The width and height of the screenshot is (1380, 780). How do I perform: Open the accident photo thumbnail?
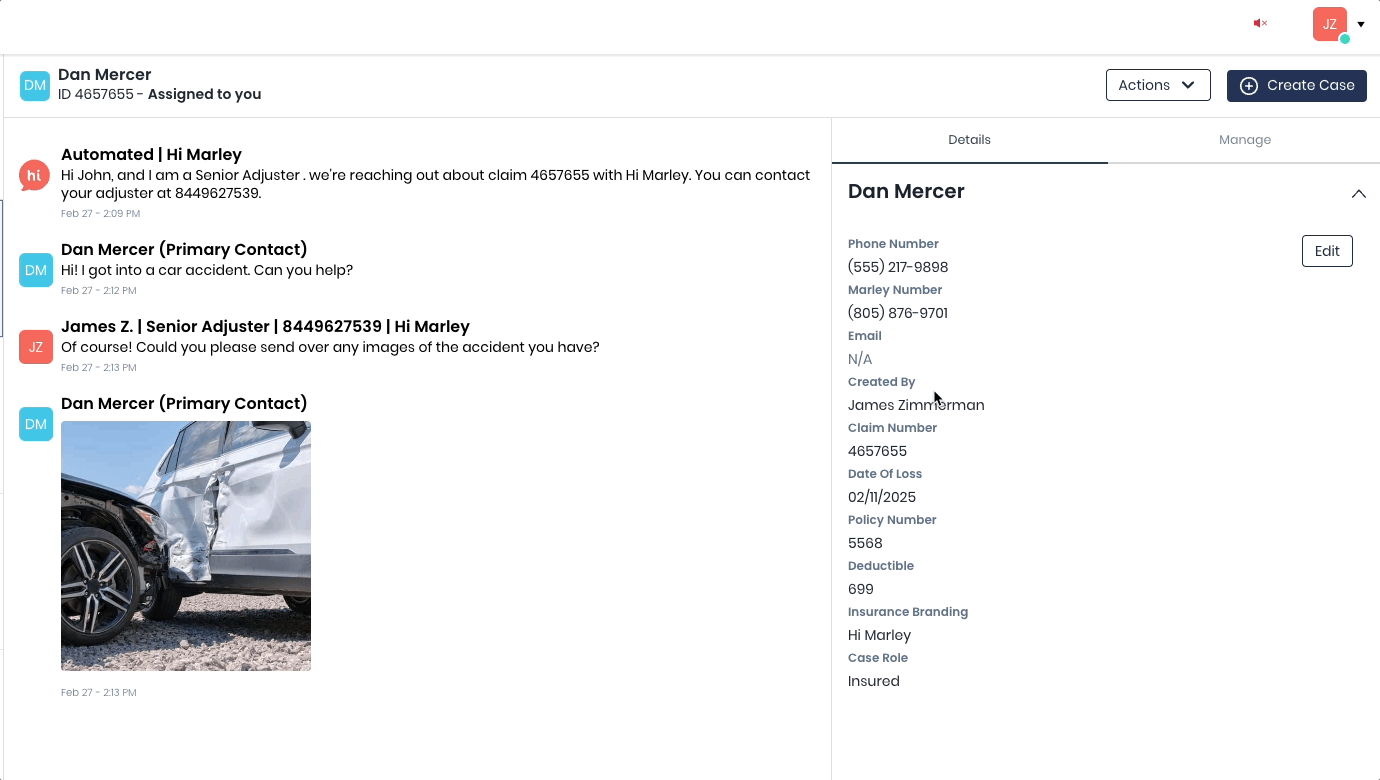(186, 545)
